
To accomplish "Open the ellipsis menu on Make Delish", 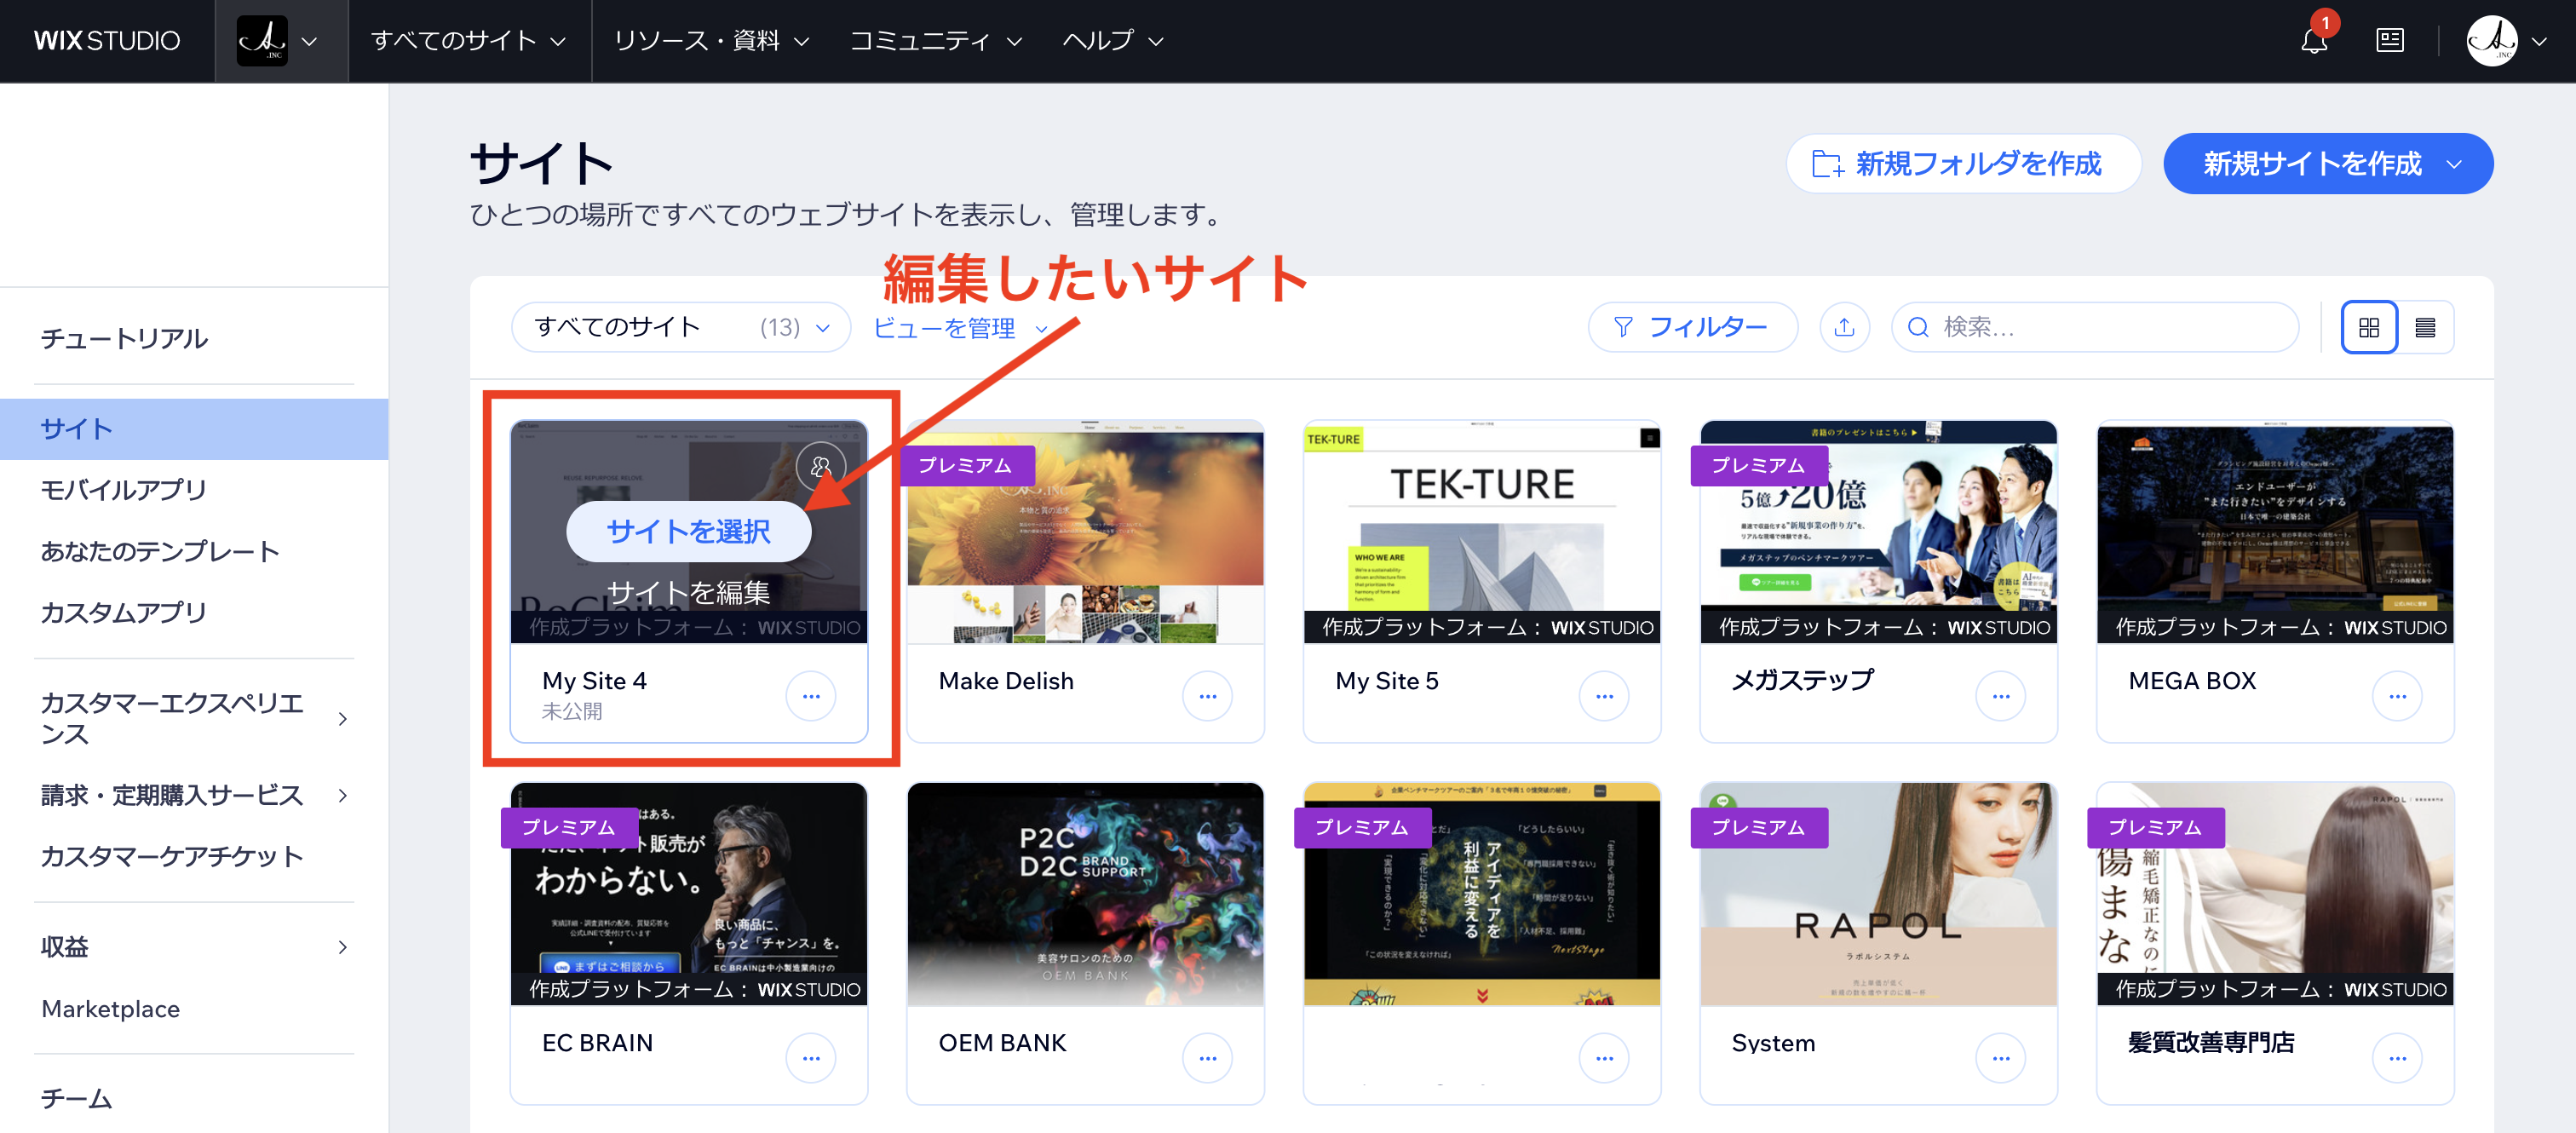I will point(1207,695).
